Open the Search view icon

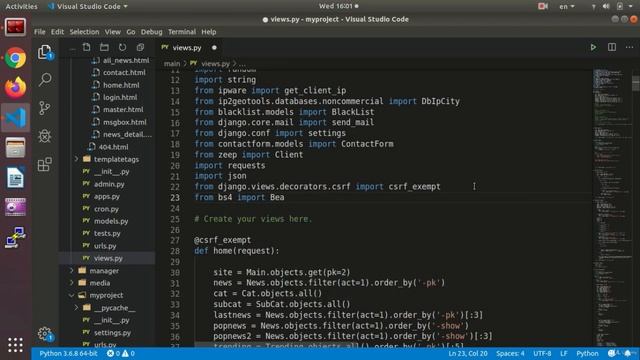[x=45, y=80]
